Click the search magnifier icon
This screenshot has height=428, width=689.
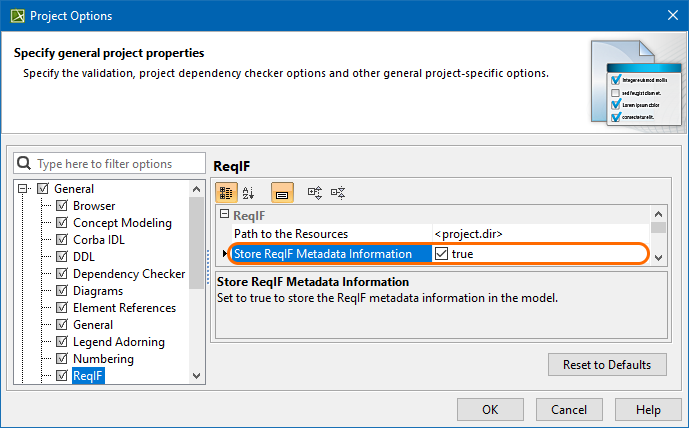click(x=25, y=164)
